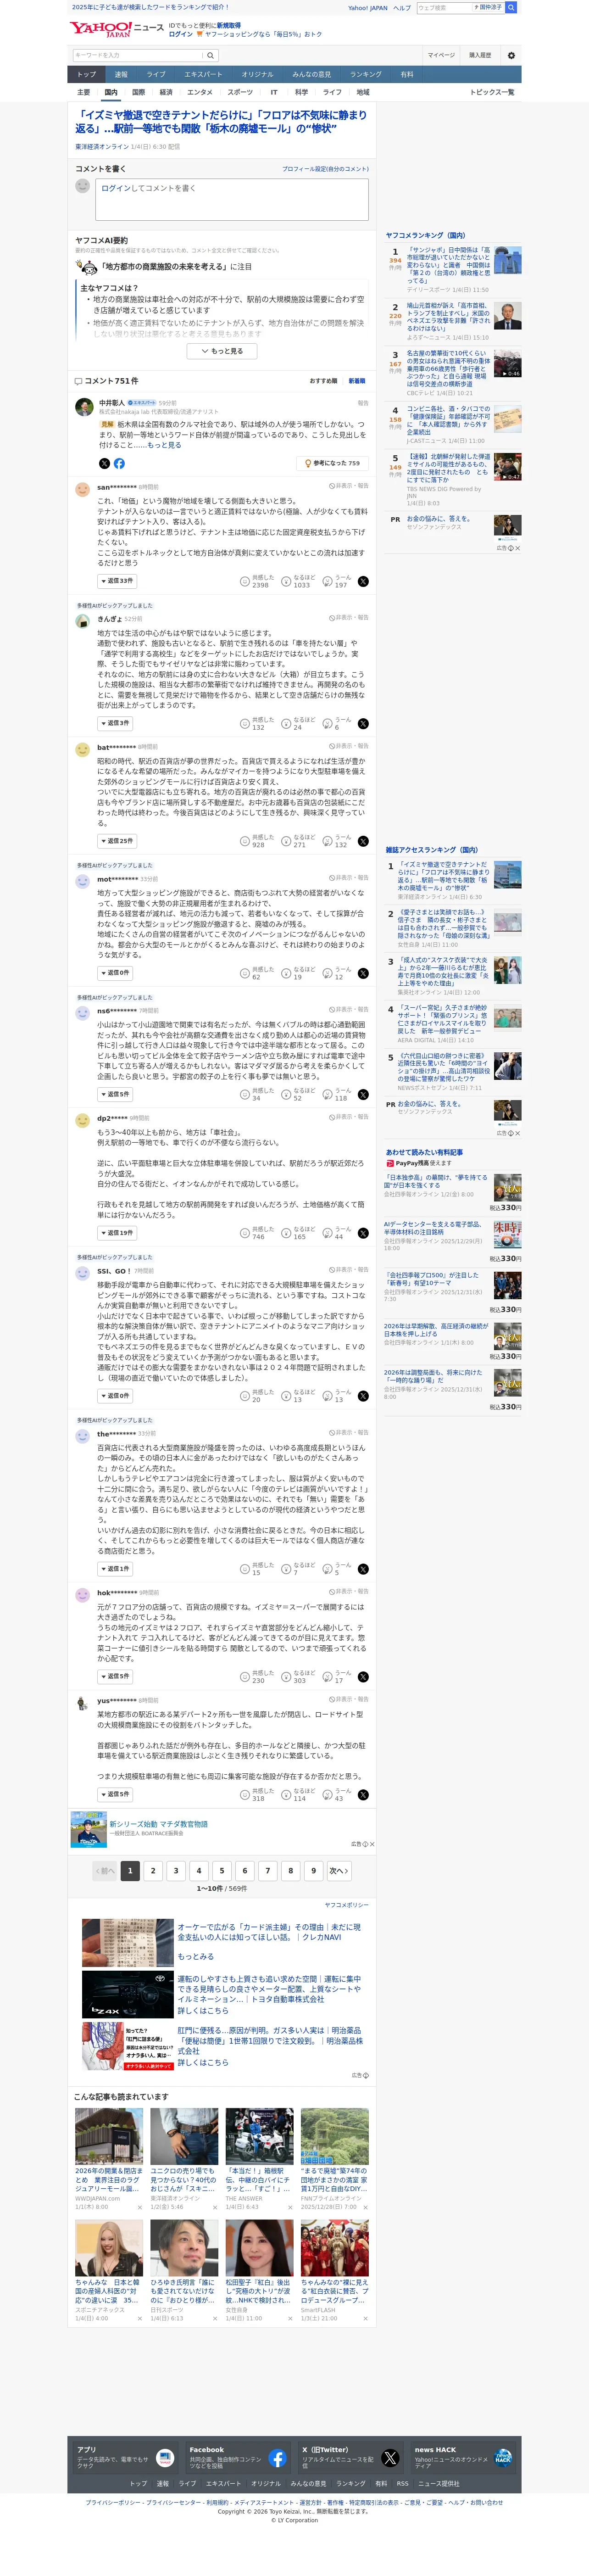Sort comments by 新着順
The width and height of the screenshot is (589, 2576).
(357, 381)
